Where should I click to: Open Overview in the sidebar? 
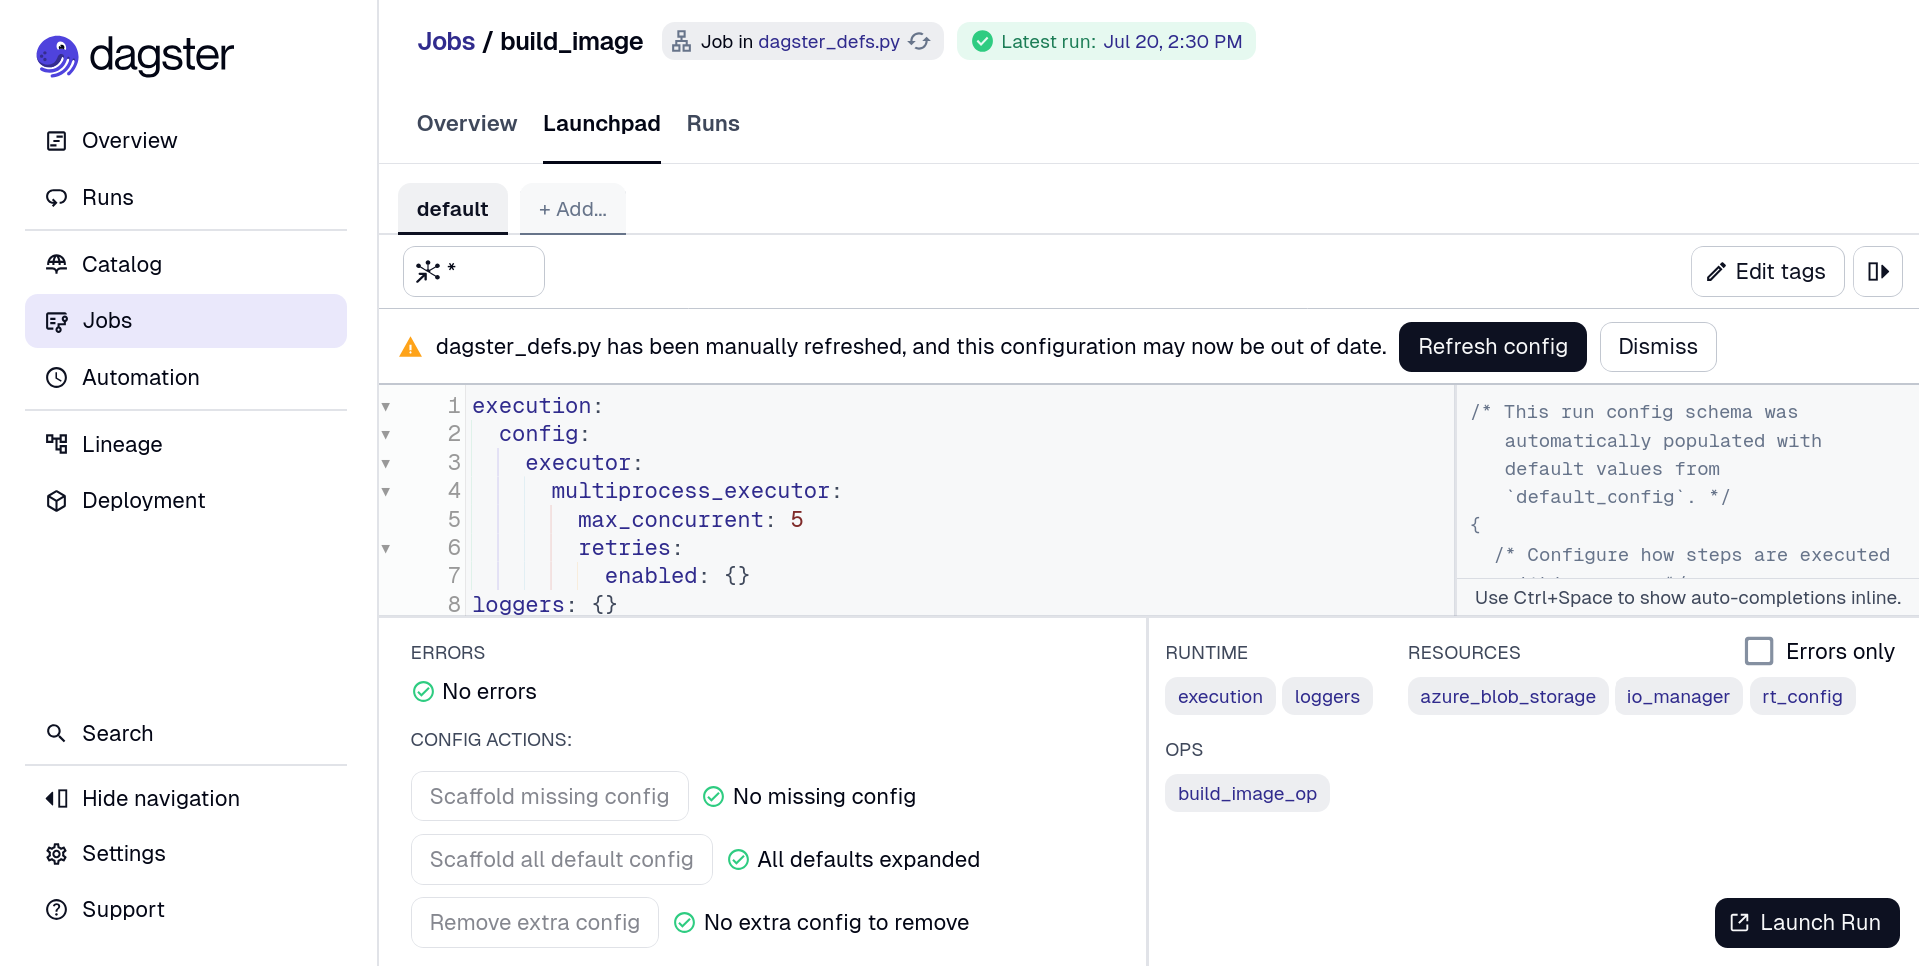(186, 141)
